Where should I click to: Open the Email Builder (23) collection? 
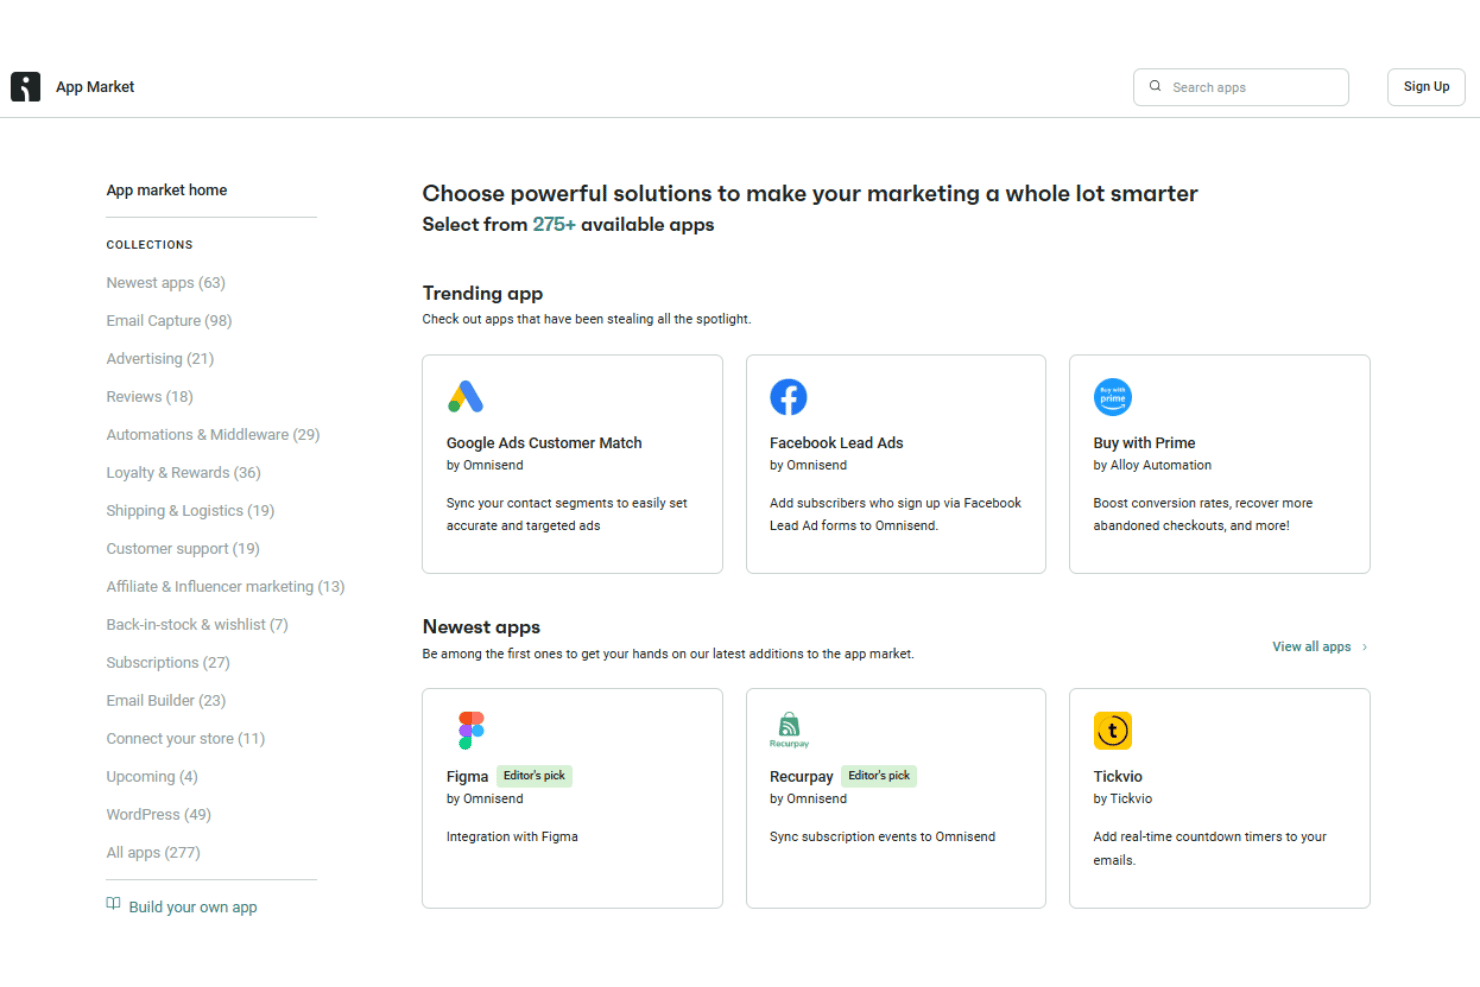click(x=166, y=701)
